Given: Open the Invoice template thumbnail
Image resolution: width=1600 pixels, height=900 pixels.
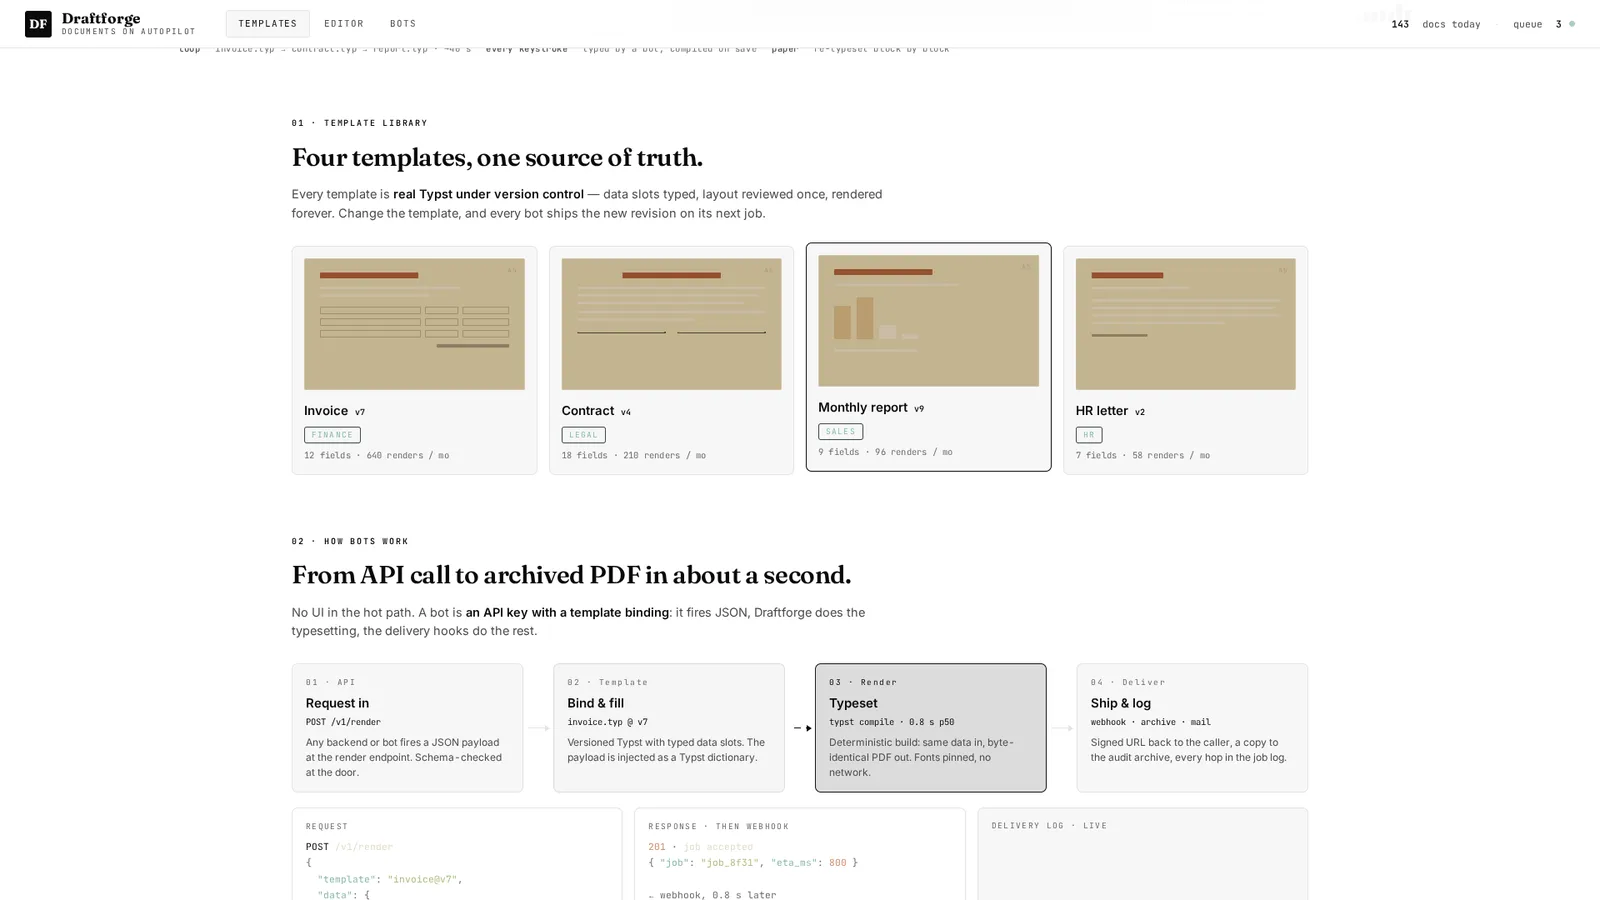Looking at the screenshot, I should click(414, 324).
